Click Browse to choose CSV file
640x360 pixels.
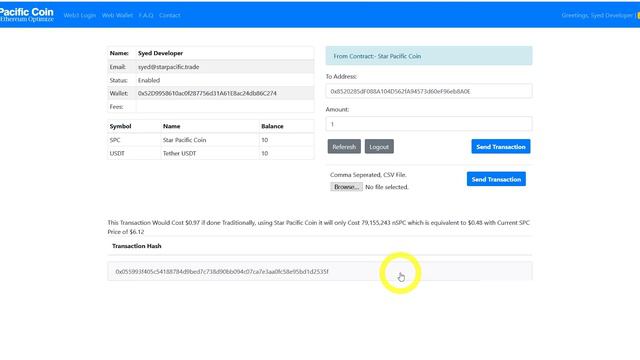click(x=346, y=187)
